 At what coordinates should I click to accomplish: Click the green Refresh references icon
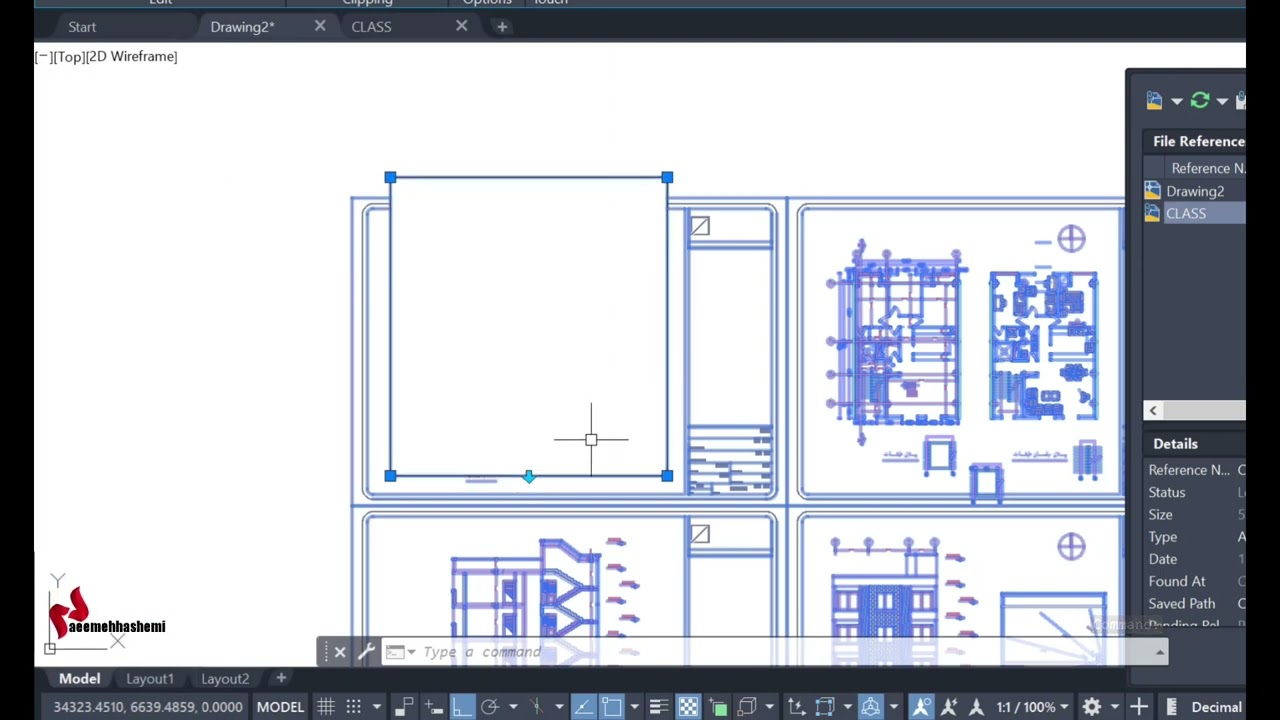click(x=1200, y=100)
